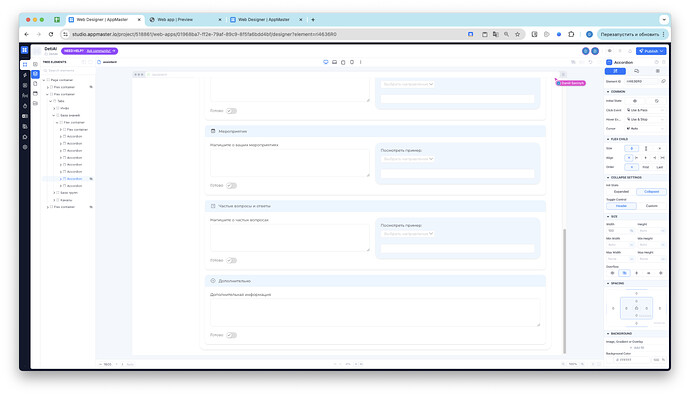
Task: Select the hidden overflow icon option
Action: [x=624, y=273]
